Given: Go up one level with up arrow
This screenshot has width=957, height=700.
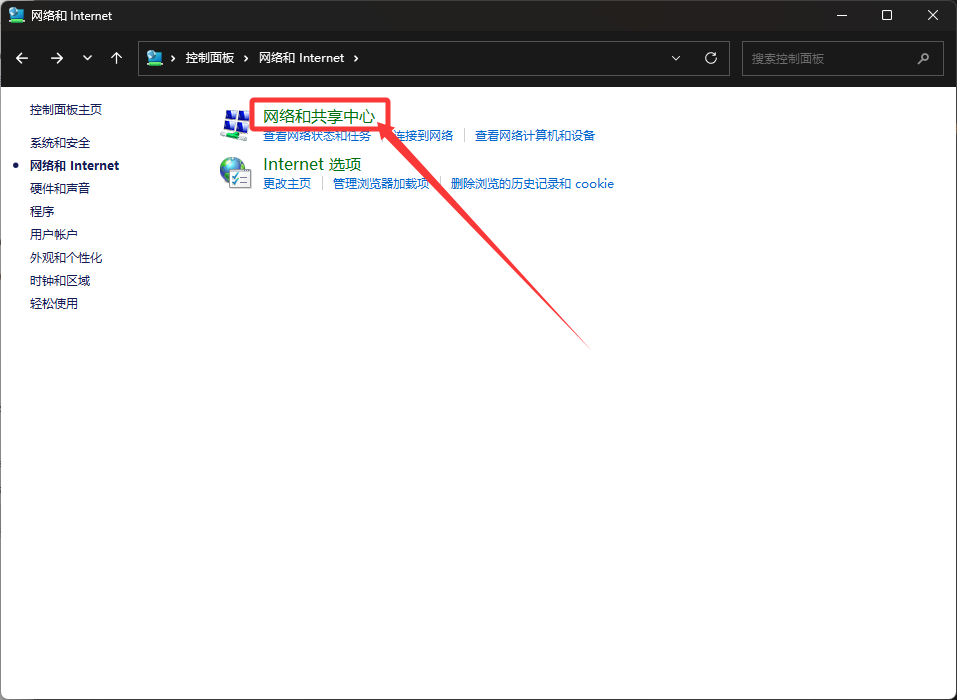Looking at the screenshot, I should tap(116, 58).
